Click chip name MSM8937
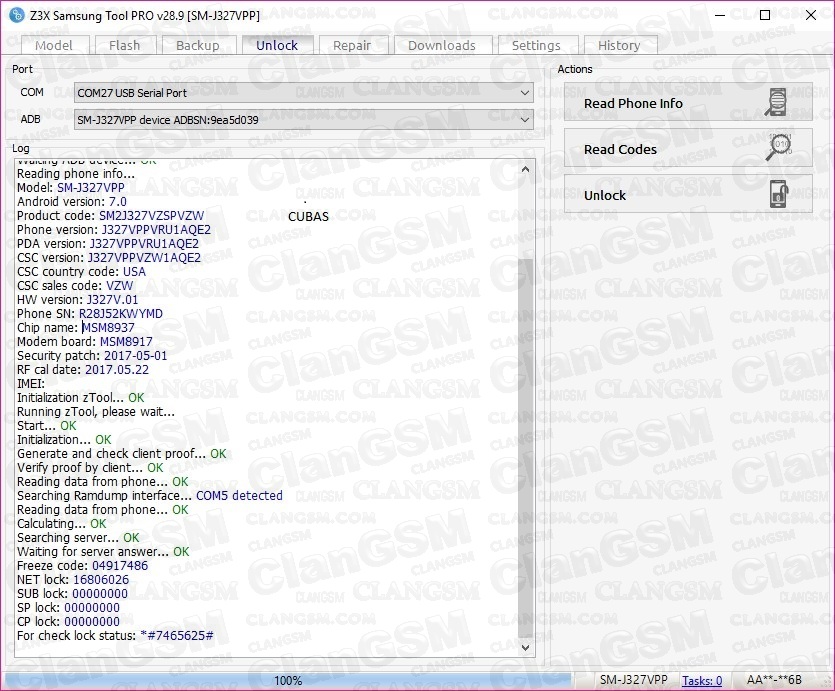The image size is (835, 691). 109,327
